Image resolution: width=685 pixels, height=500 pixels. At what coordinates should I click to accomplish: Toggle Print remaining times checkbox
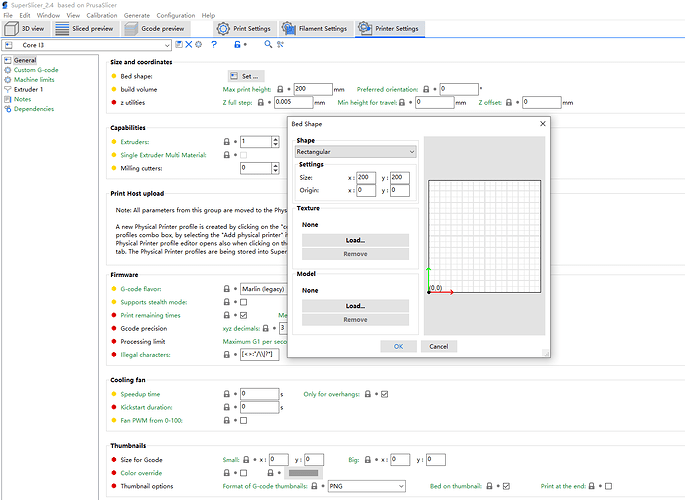tap(243, 315)
